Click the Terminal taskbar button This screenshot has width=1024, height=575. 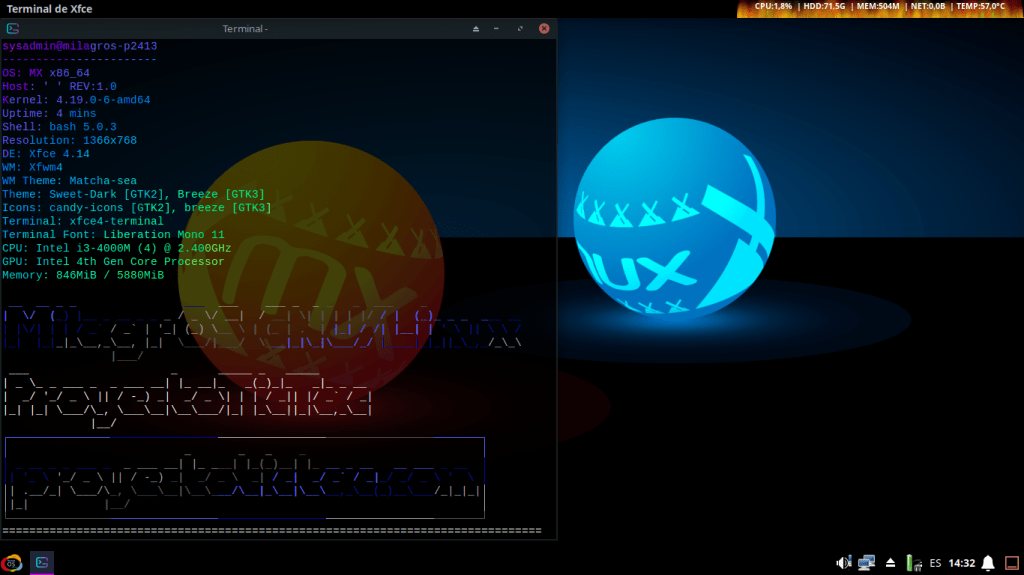[42, 563]
